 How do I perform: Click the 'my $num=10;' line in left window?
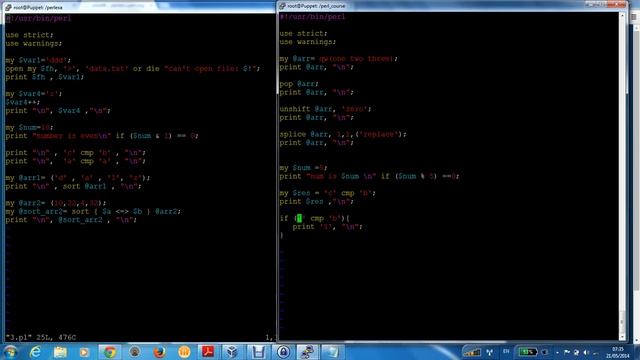point(29,127)
